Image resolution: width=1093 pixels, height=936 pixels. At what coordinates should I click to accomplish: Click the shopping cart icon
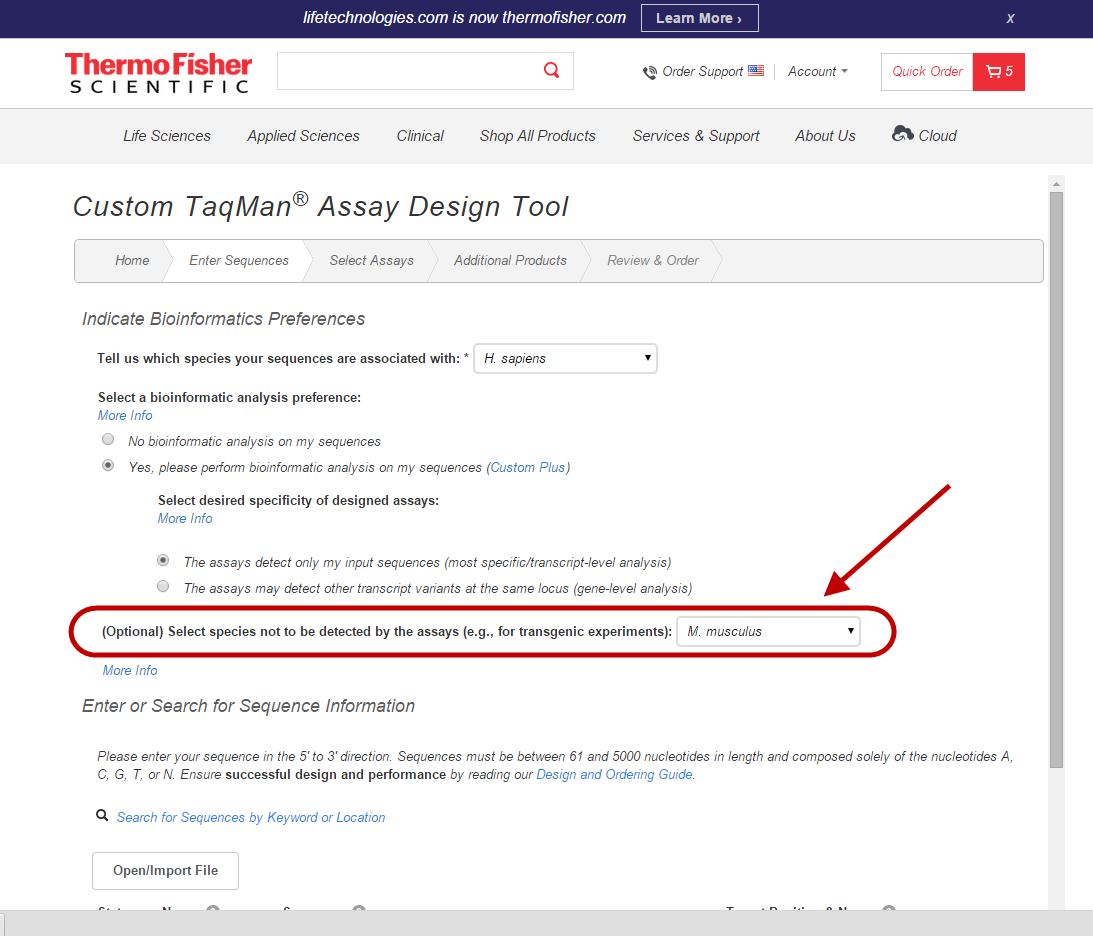click(992, 72)
